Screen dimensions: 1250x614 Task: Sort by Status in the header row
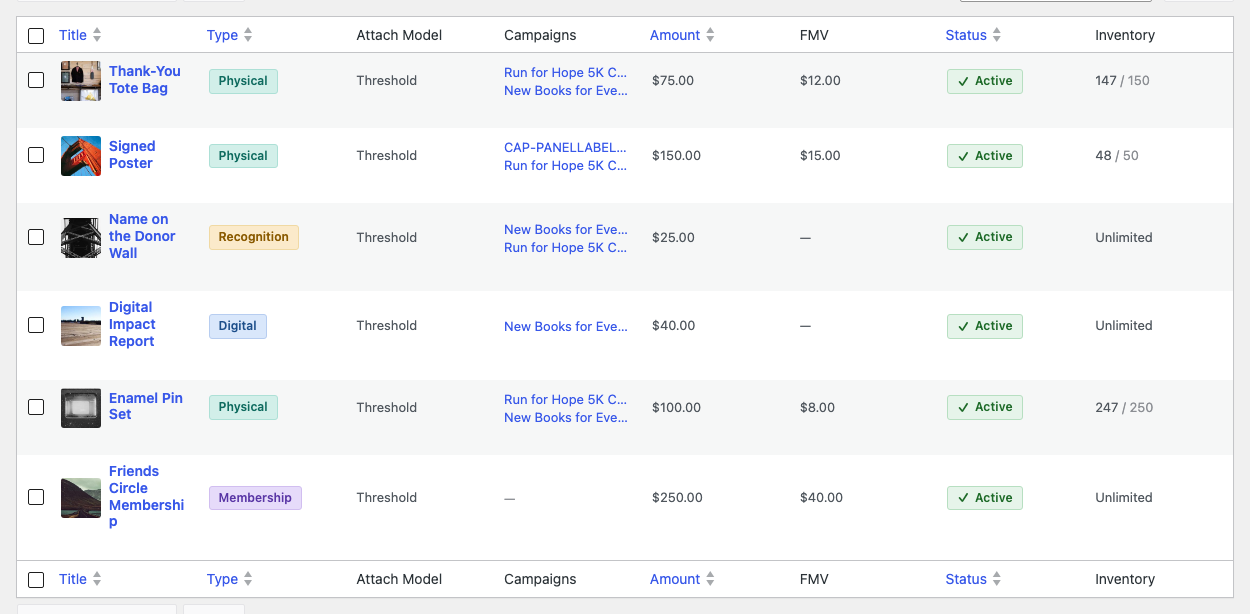coord(966,35)
